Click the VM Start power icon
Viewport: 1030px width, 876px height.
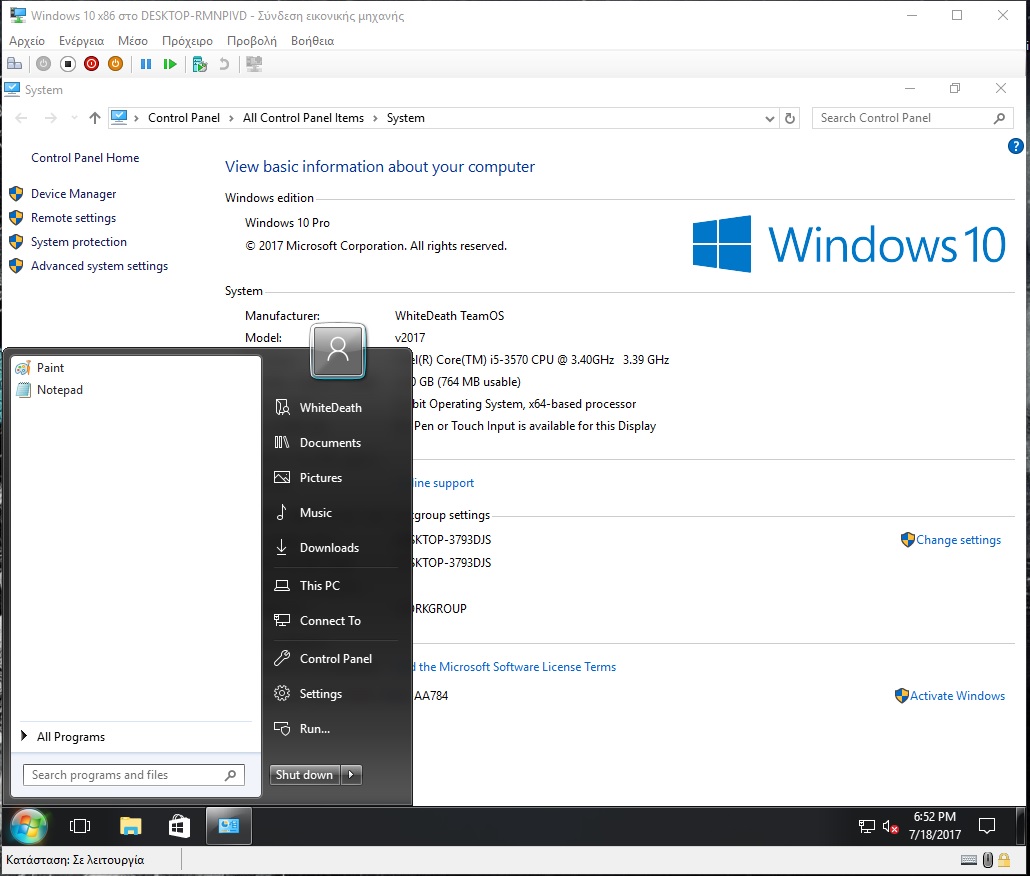pyautogui.click(x=43, y=64)
